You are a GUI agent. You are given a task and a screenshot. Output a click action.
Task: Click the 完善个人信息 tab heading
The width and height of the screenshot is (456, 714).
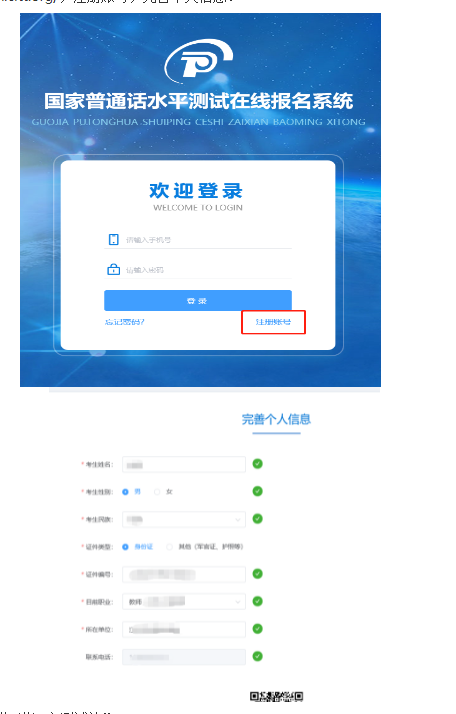tap(276, 419)
